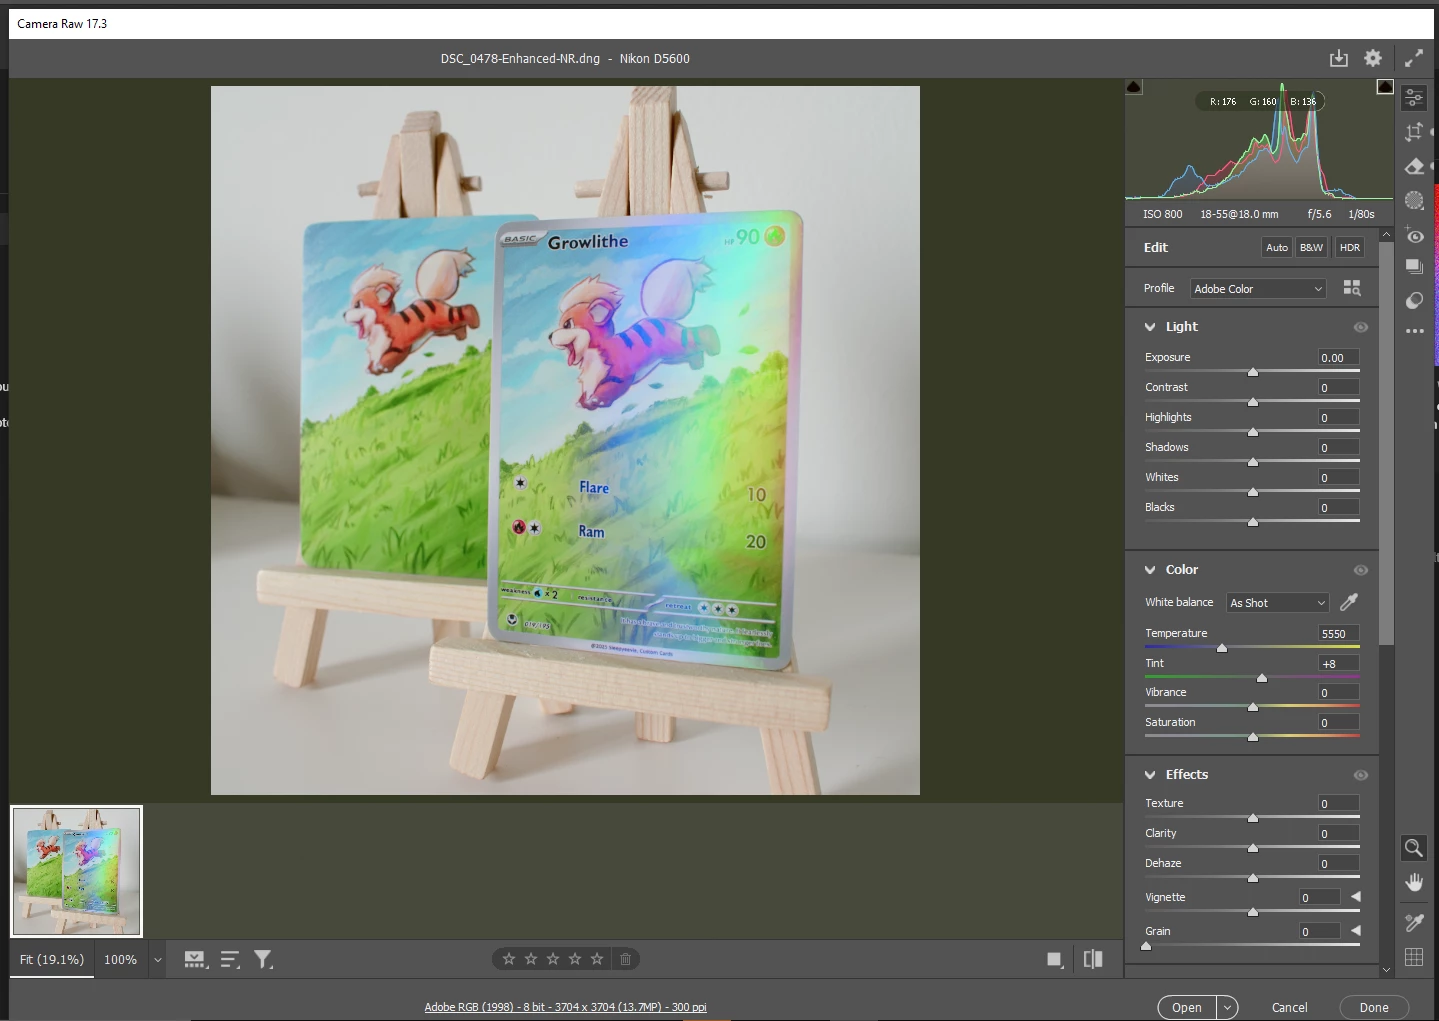Expand the Grain options triangle
This screenshot has width=1439, height=1021.
(1356, 931)
